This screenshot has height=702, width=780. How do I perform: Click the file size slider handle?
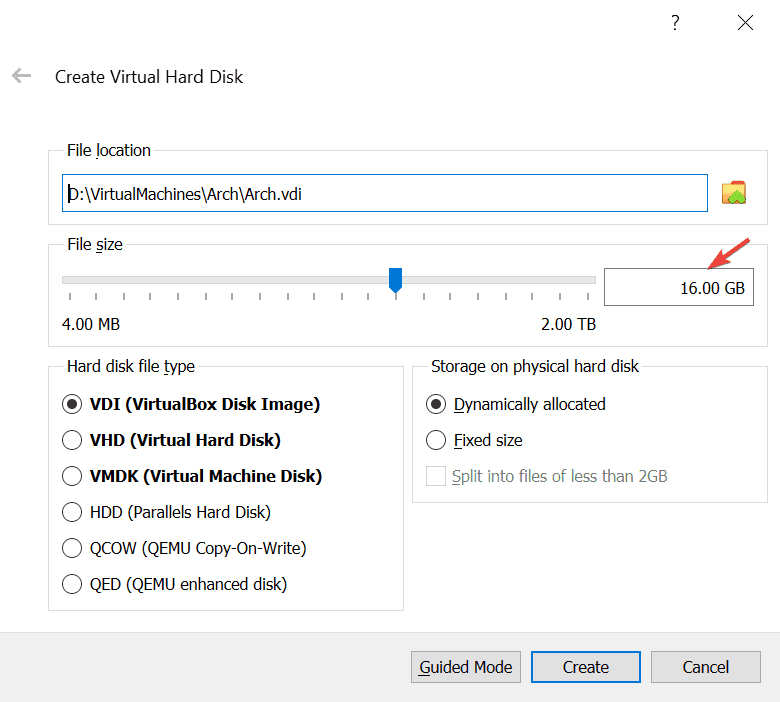pyautogui.click(x=395, y=281)
